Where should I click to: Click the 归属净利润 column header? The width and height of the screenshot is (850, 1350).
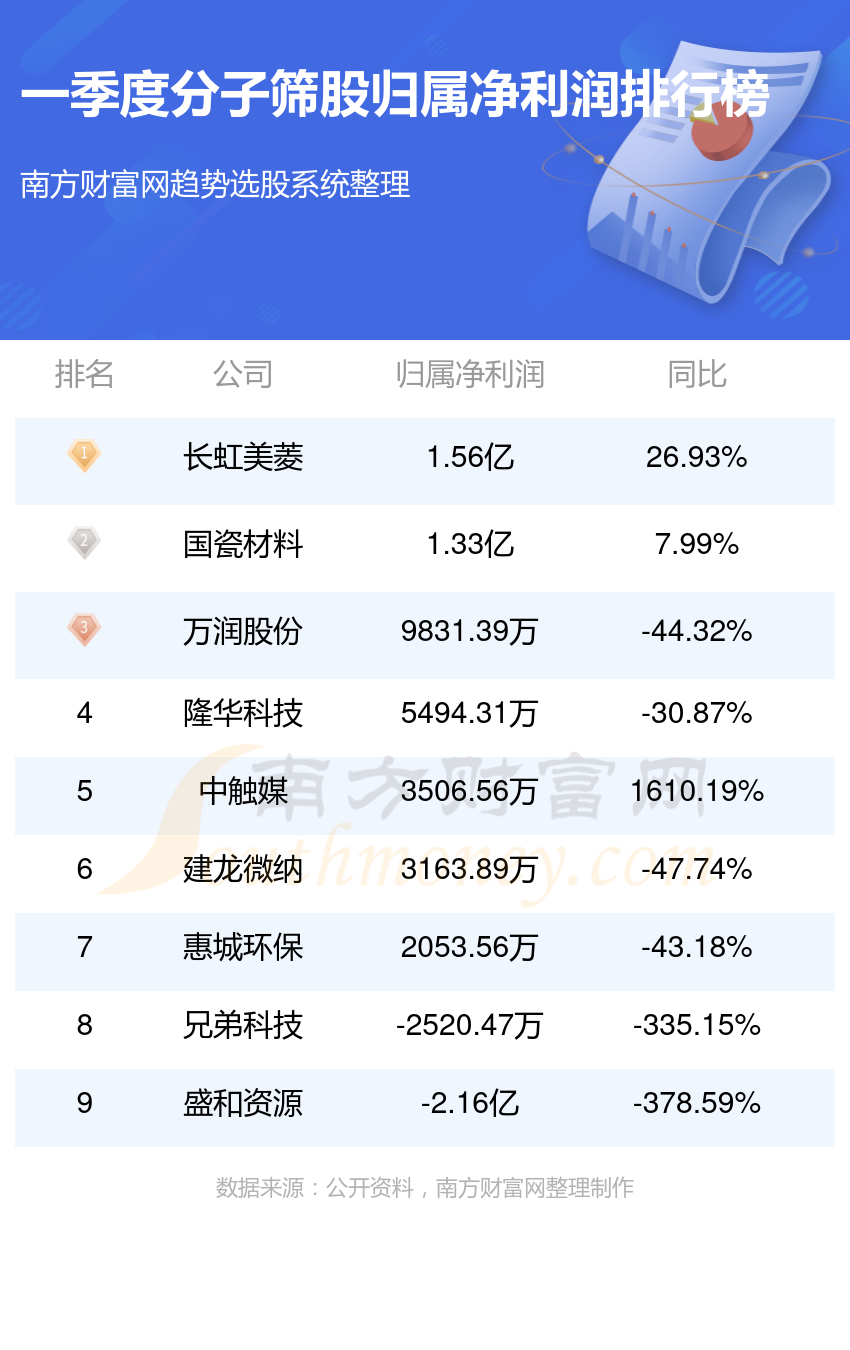470,375
